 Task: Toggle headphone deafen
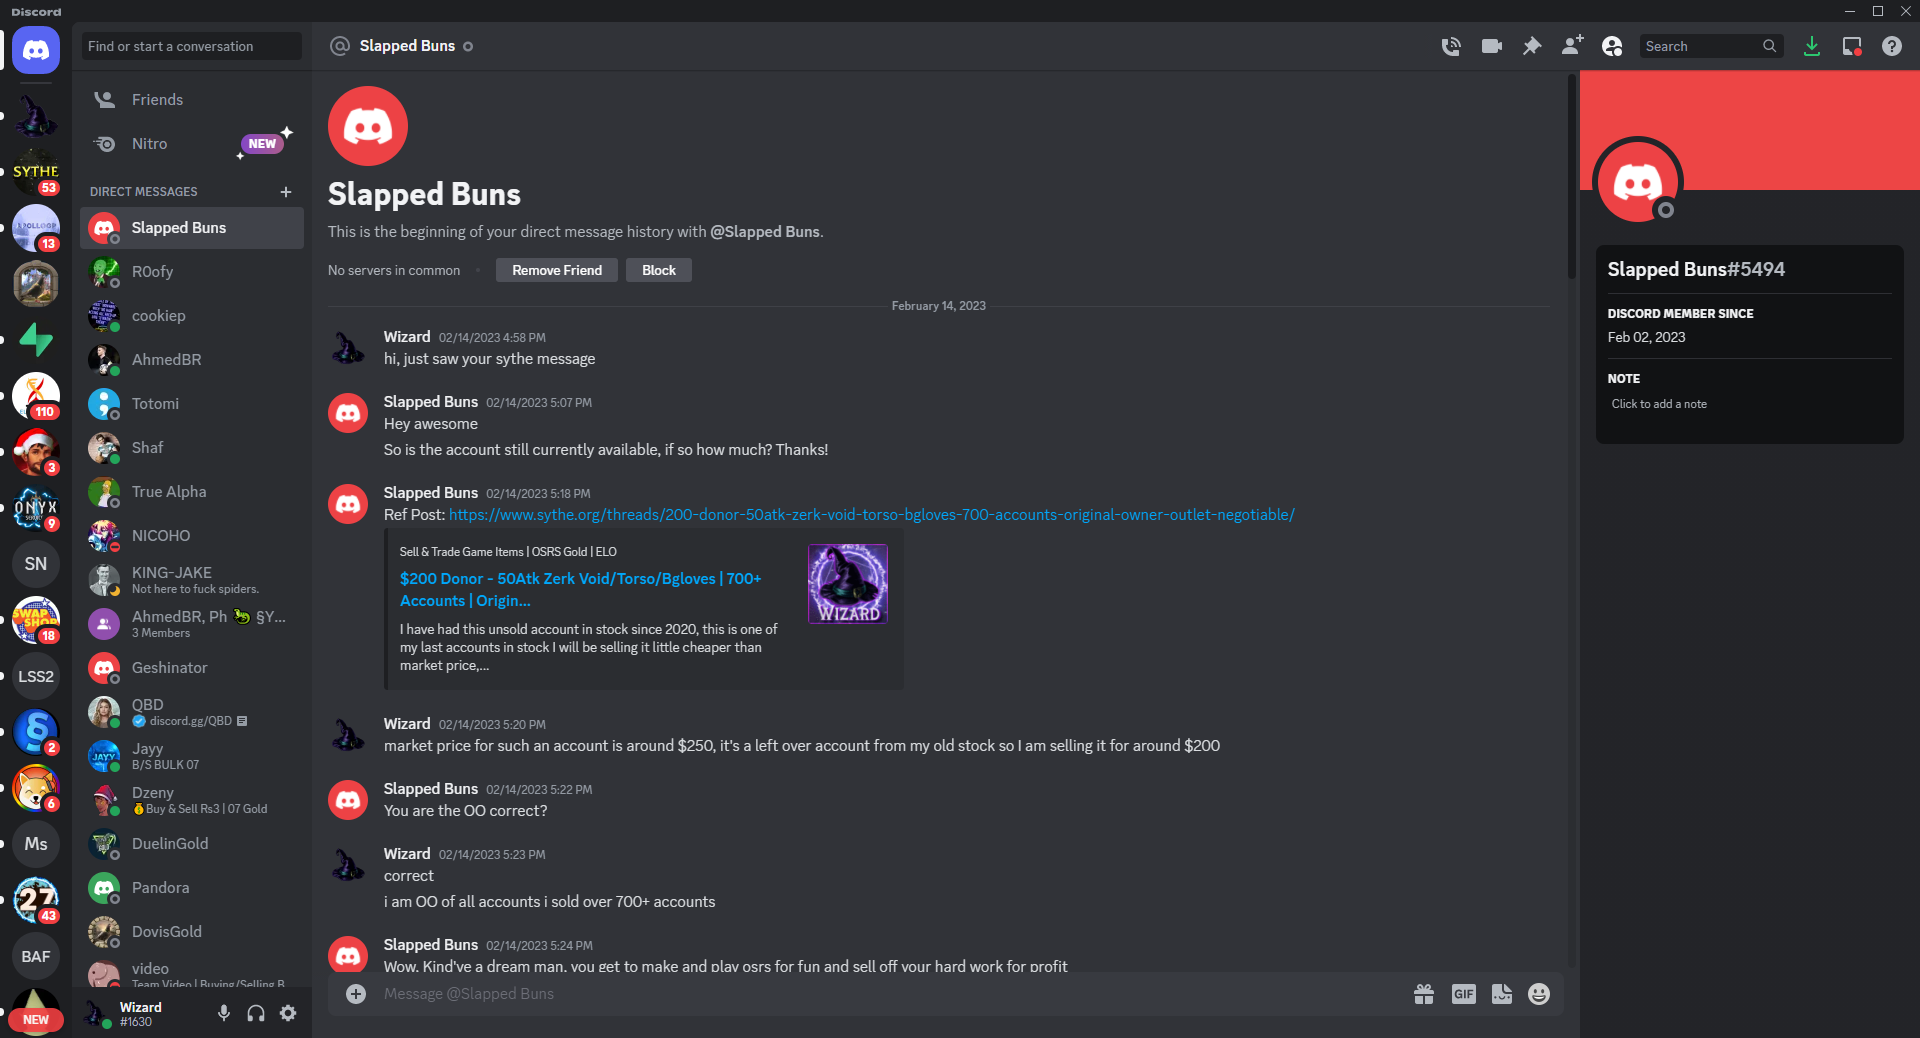click(256, 1013)
